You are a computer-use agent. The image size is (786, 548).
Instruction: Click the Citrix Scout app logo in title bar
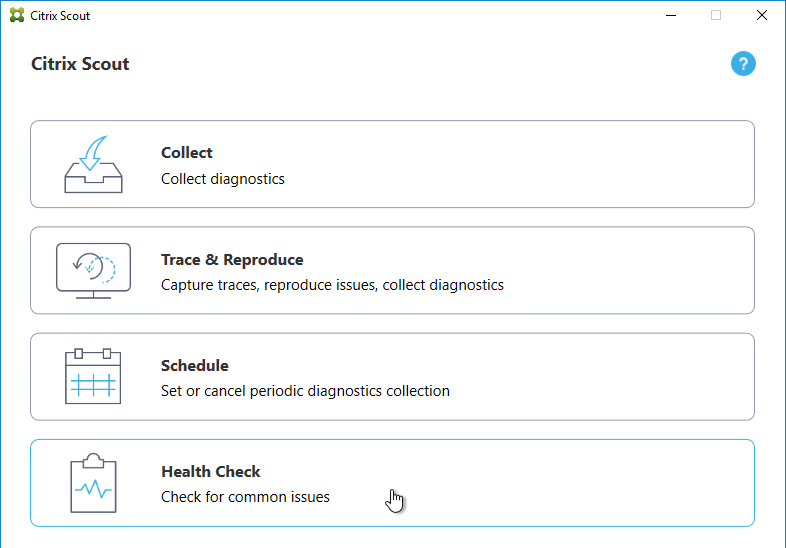tap(17, 16)
